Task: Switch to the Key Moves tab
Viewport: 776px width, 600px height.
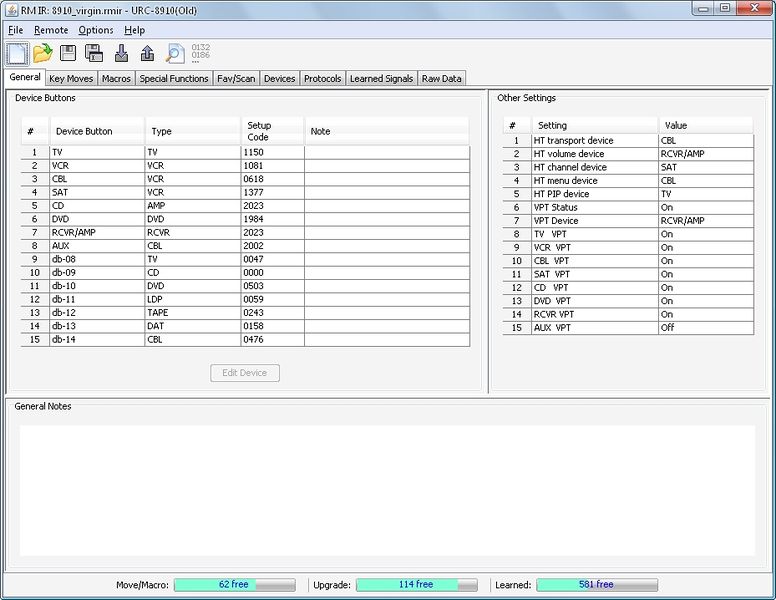Action: [71, 78]
